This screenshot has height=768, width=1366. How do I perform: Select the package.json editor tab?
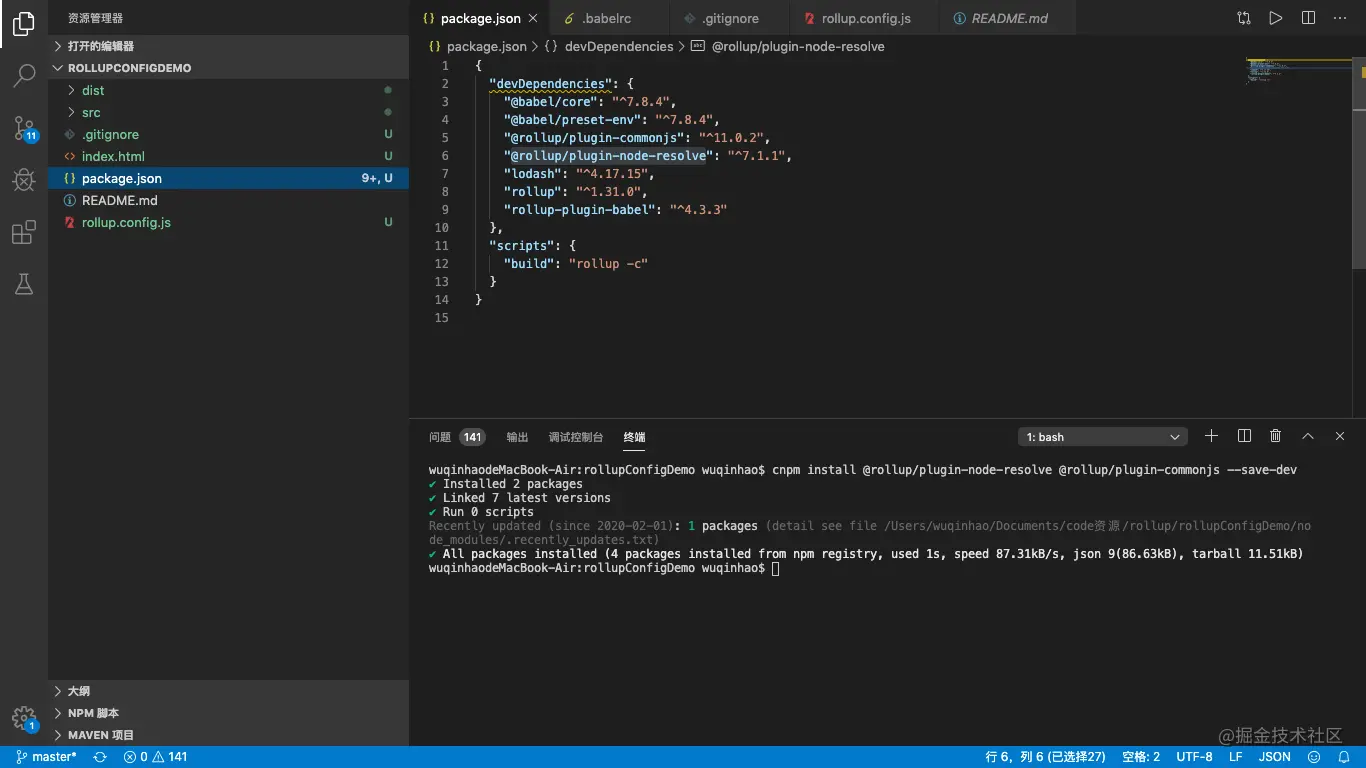coord(480,18)
